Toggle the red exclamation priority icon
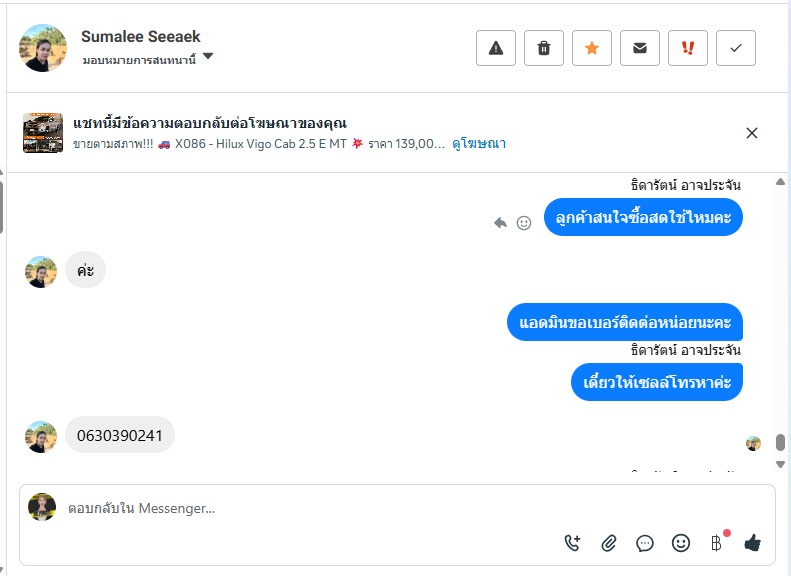The image size is (791, 576). click(688, 48)
